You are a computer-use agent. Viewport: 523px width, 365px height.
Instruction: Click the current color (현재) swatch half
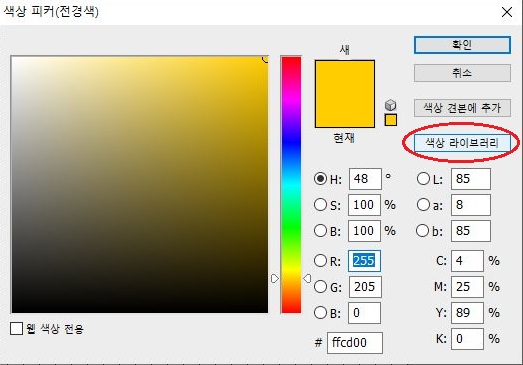(345, 110)
